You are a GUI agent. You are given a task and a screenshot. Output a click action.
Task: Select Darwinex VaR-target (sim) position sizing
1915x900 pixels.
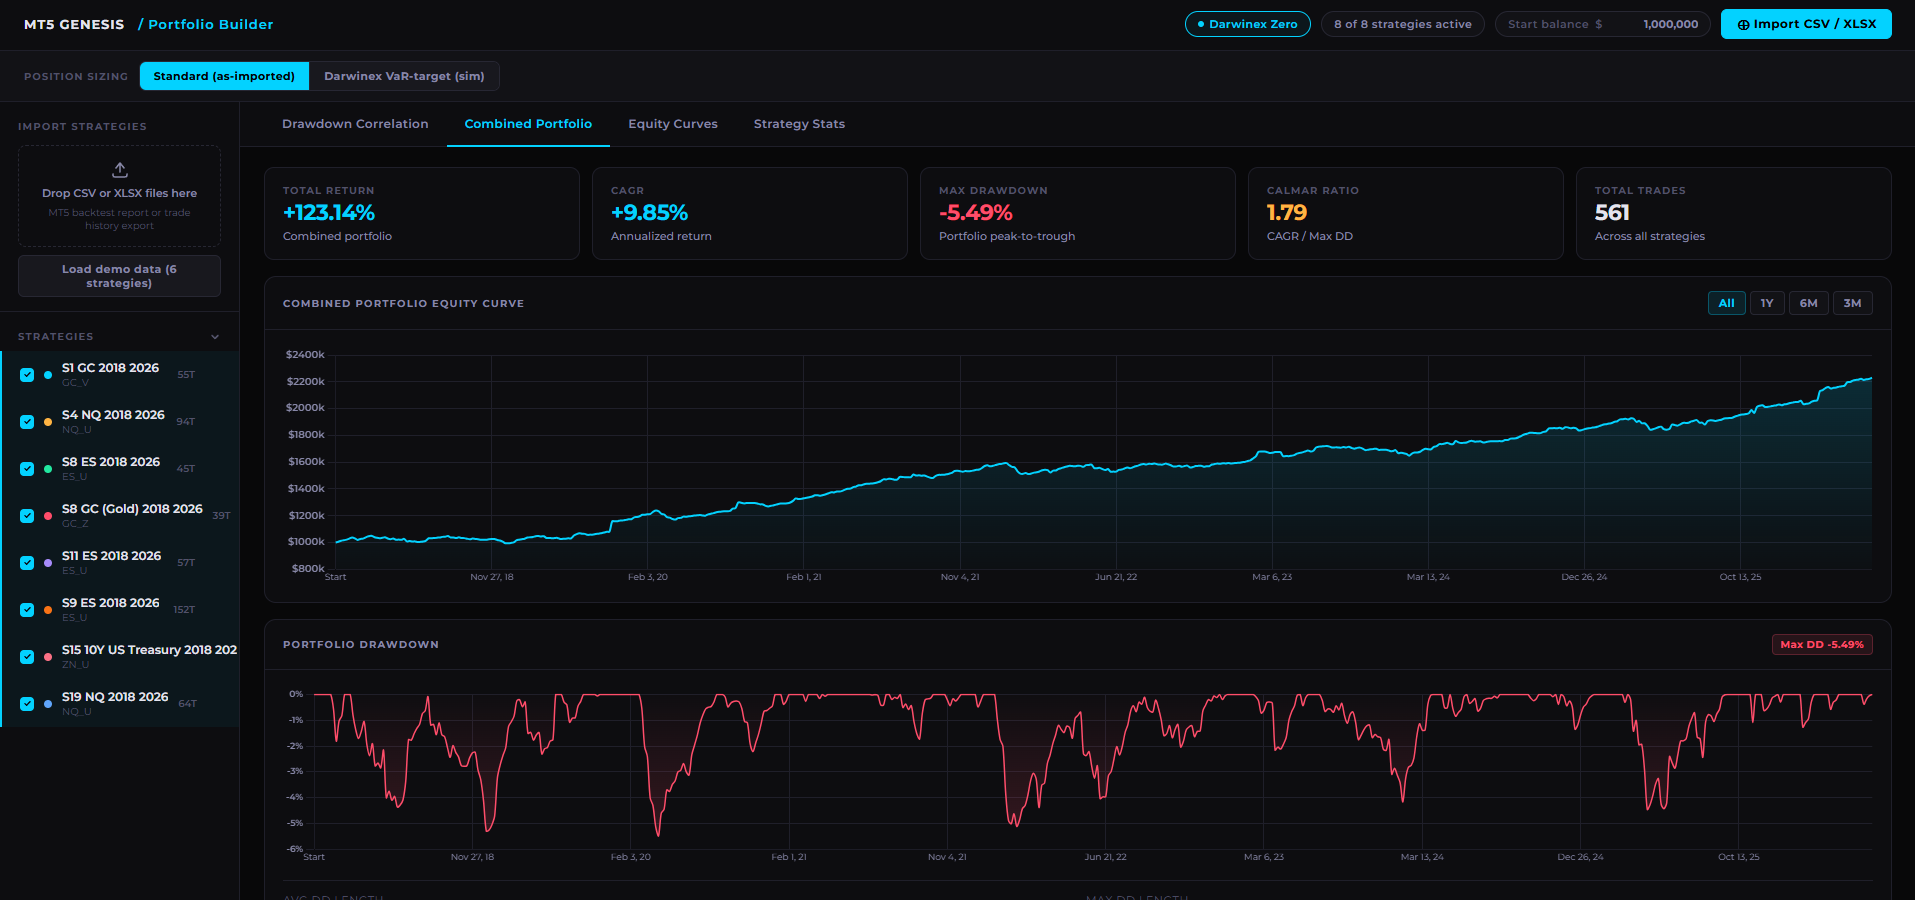point(404,76)
